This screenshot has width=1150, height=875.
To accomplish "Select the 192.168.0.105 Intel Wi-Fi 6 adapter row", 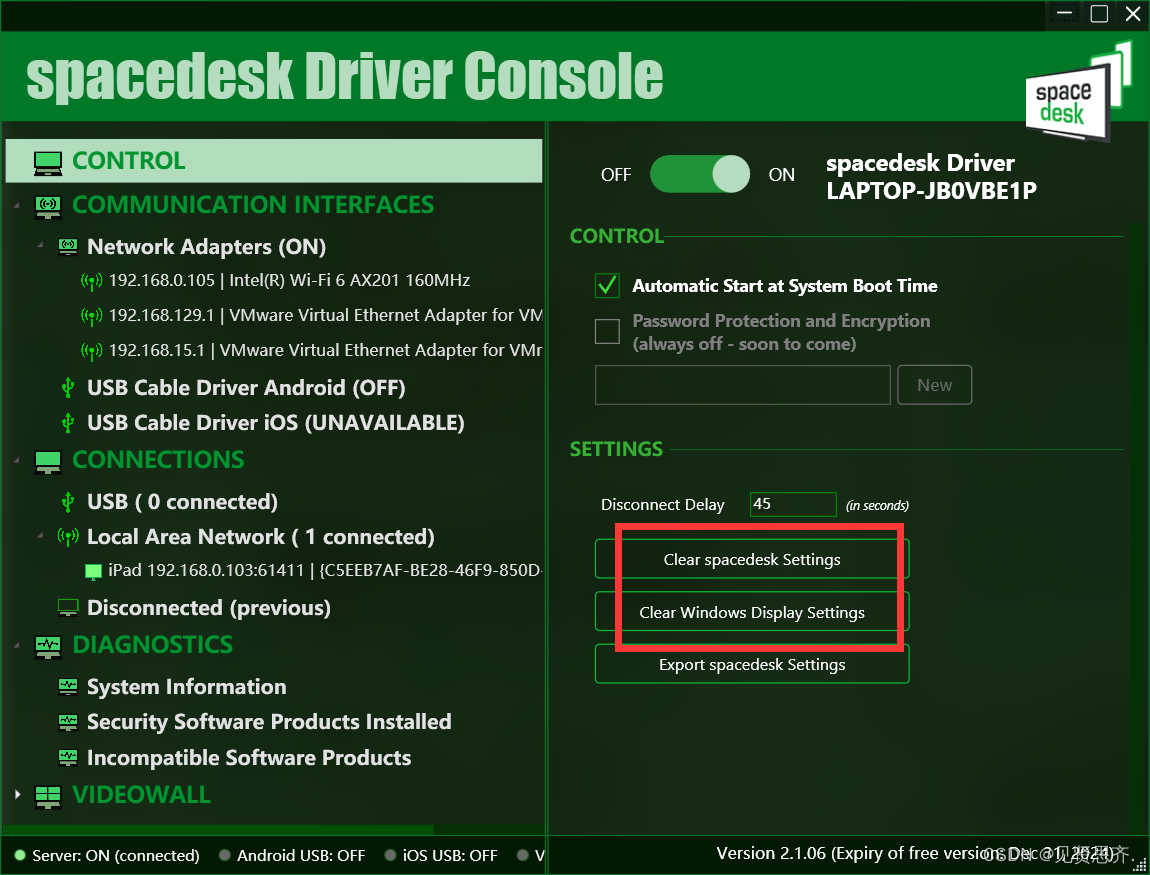I will (289, 281).
